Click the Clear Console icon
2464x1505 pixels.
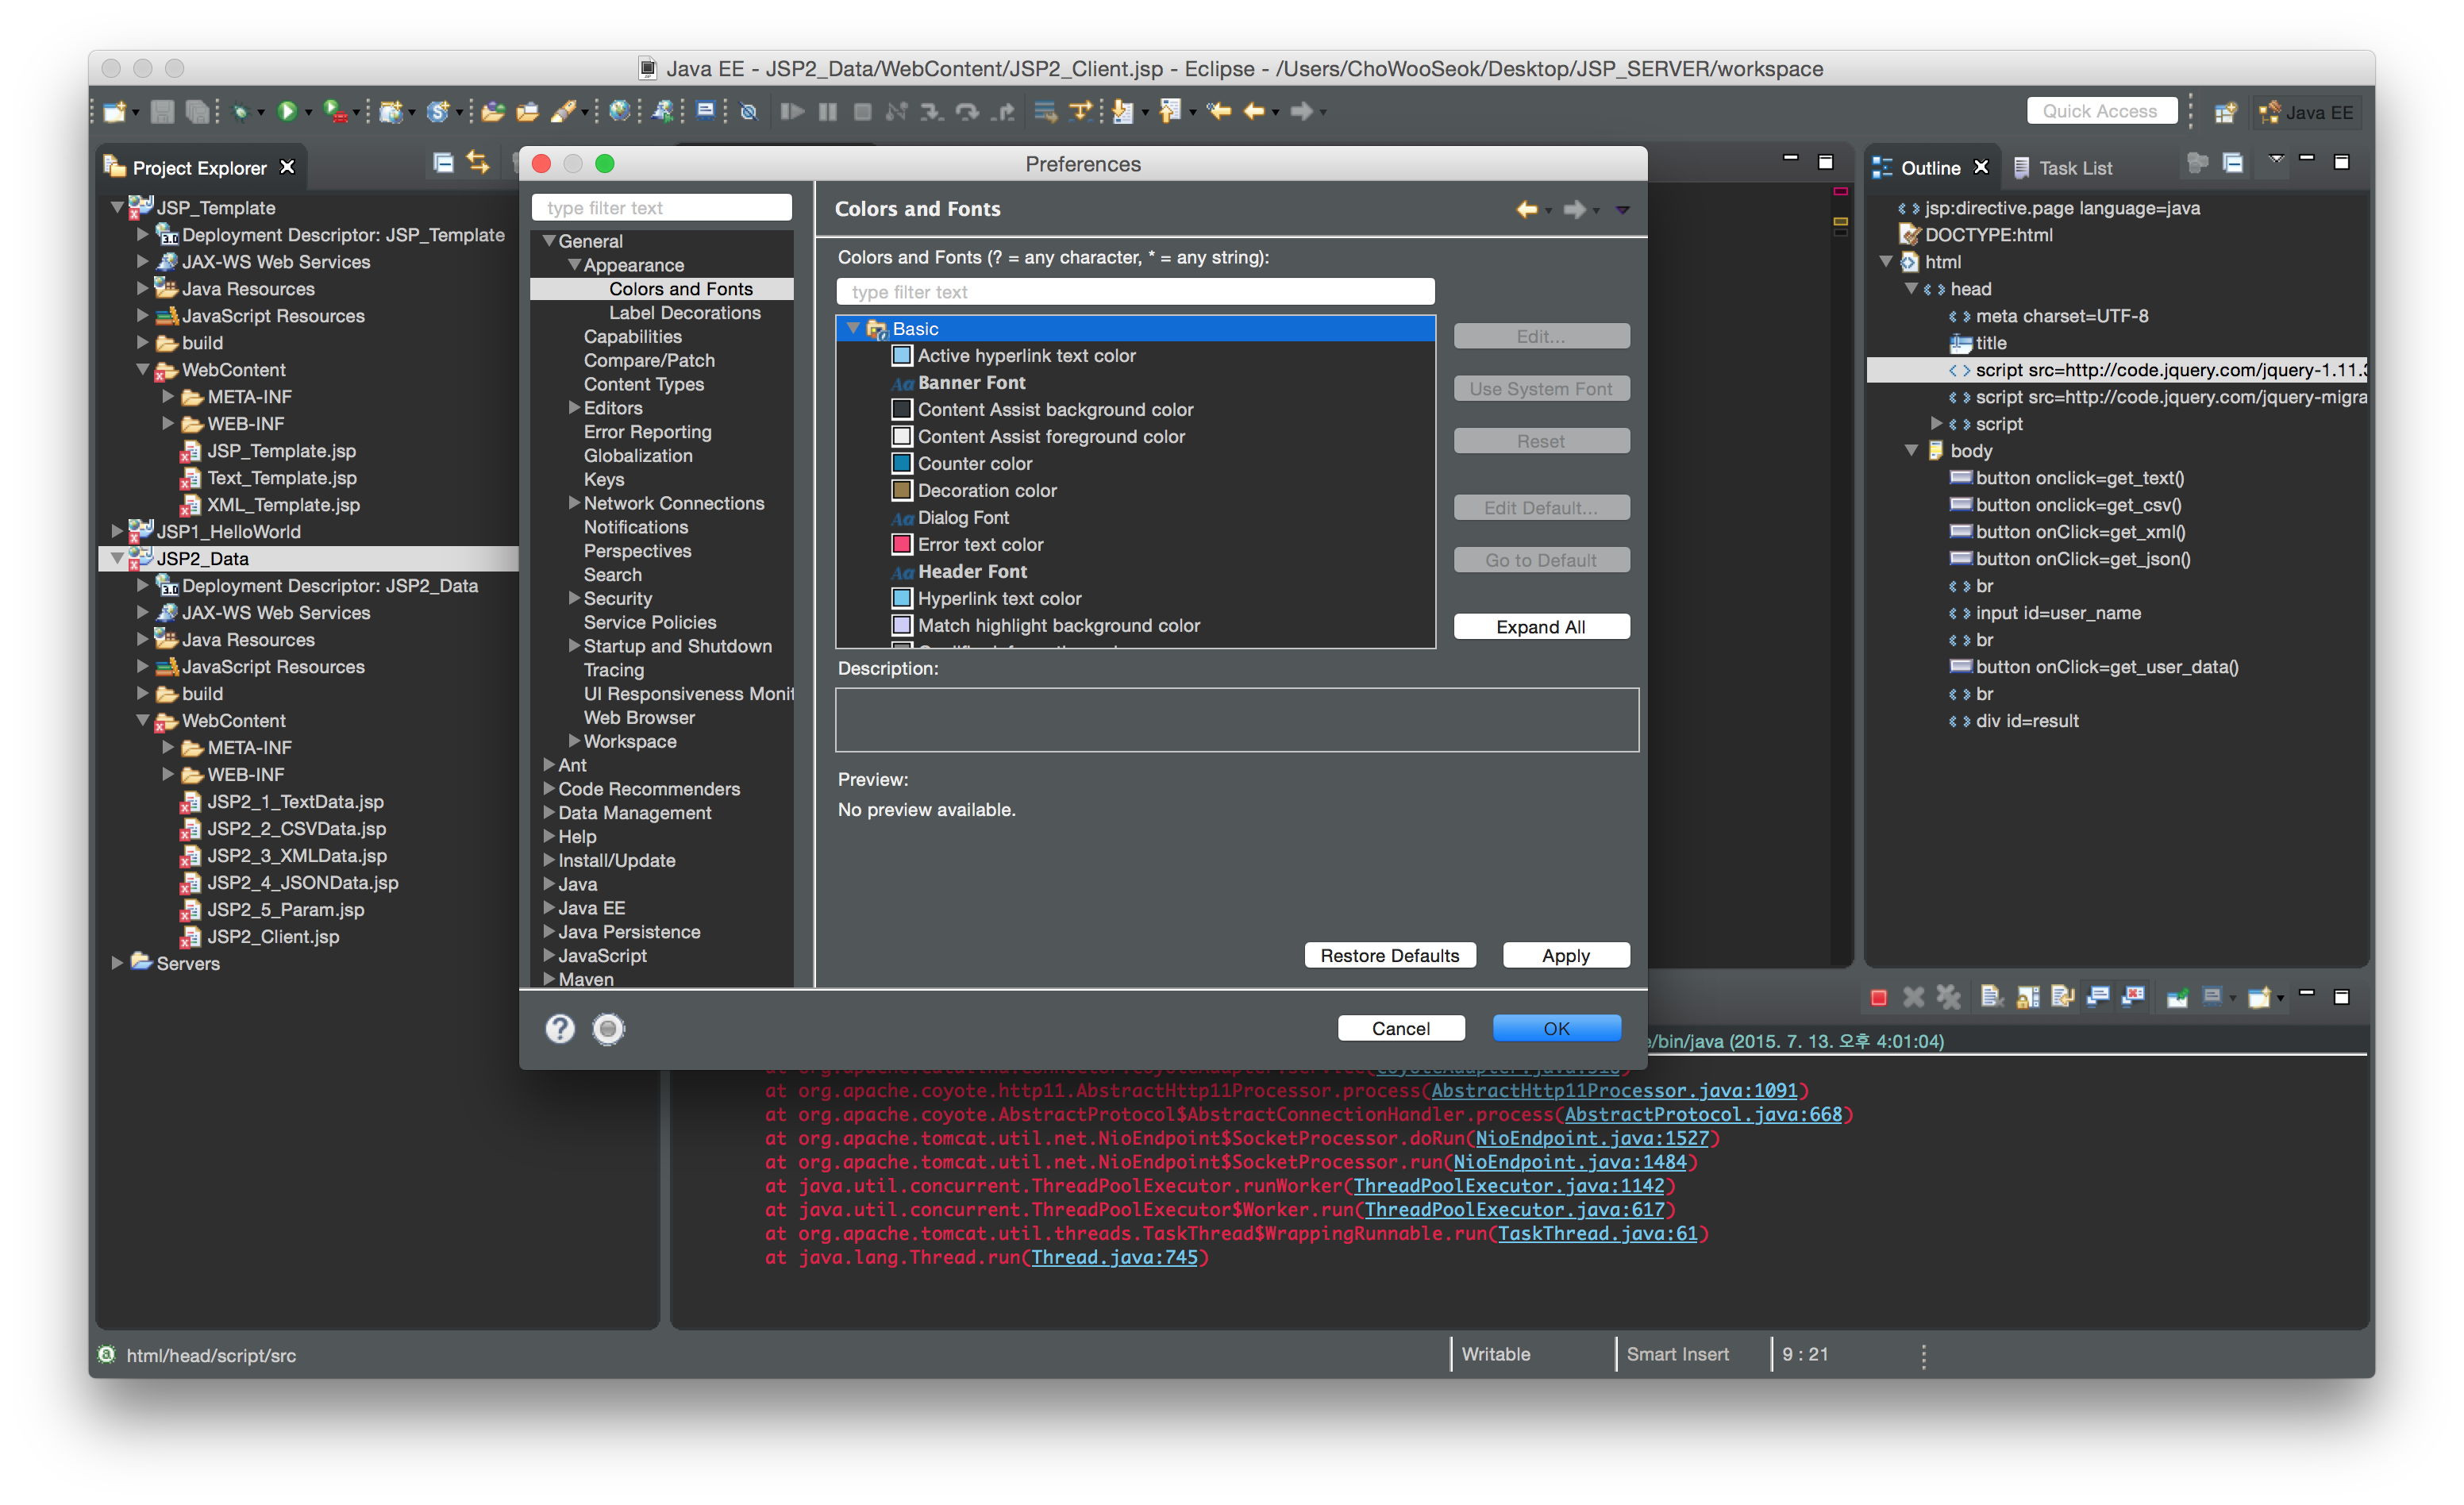[1991, 997]
